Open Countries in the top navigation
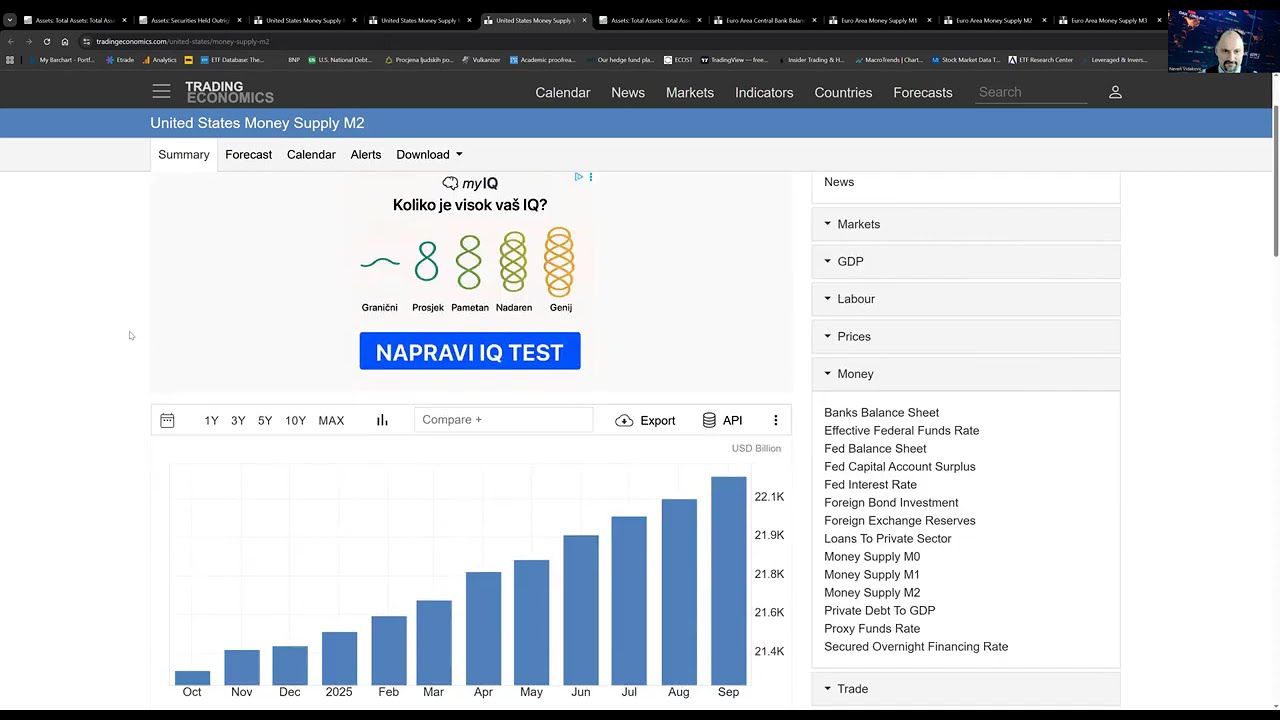 [x=843, y=92]
